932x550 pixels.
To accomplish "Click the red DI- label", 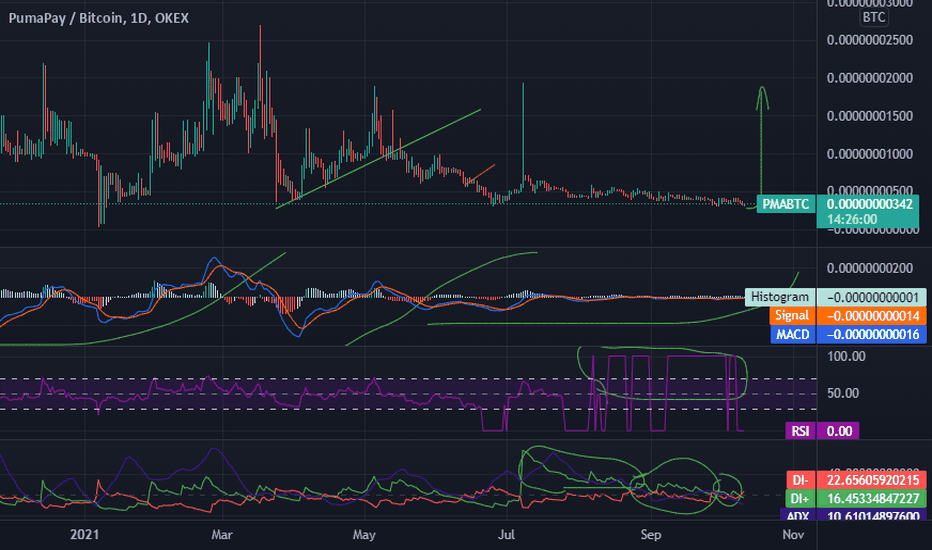I will tap(800, 480).
